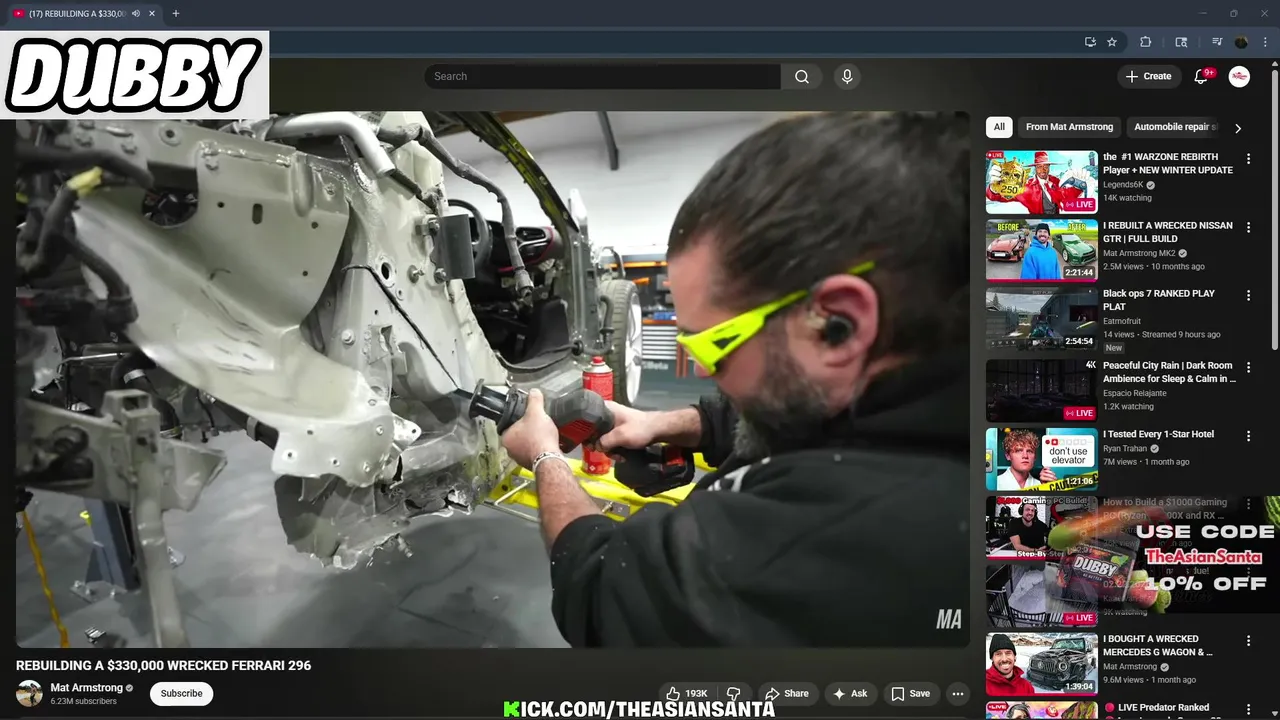Click the Share button
This screenshot has height=720, width=1280.
786,694
